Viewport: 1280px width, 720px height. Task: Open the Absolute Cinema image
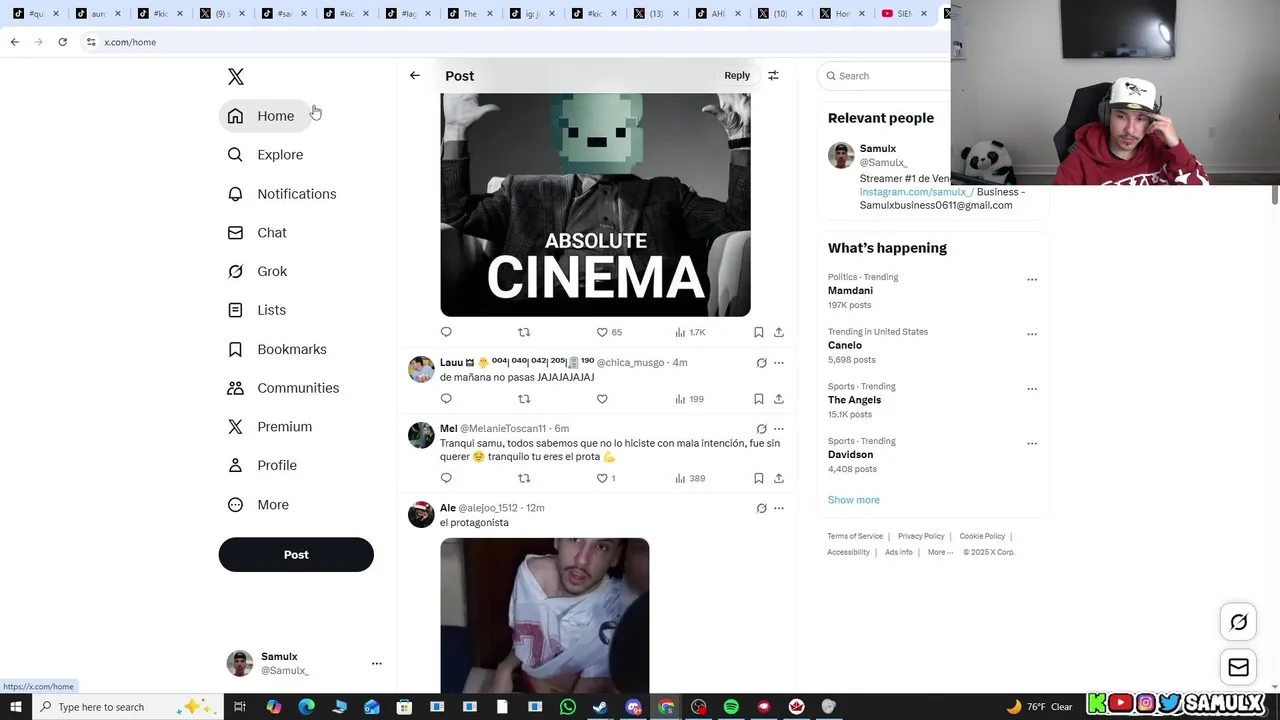(x=595, y=205)
